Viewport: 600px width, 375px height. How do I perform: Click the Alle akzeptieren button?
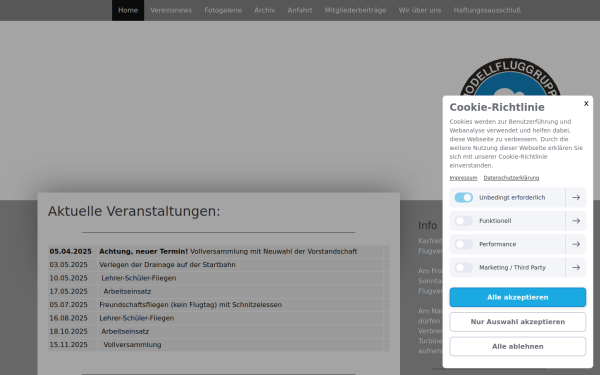click(517, 297)
